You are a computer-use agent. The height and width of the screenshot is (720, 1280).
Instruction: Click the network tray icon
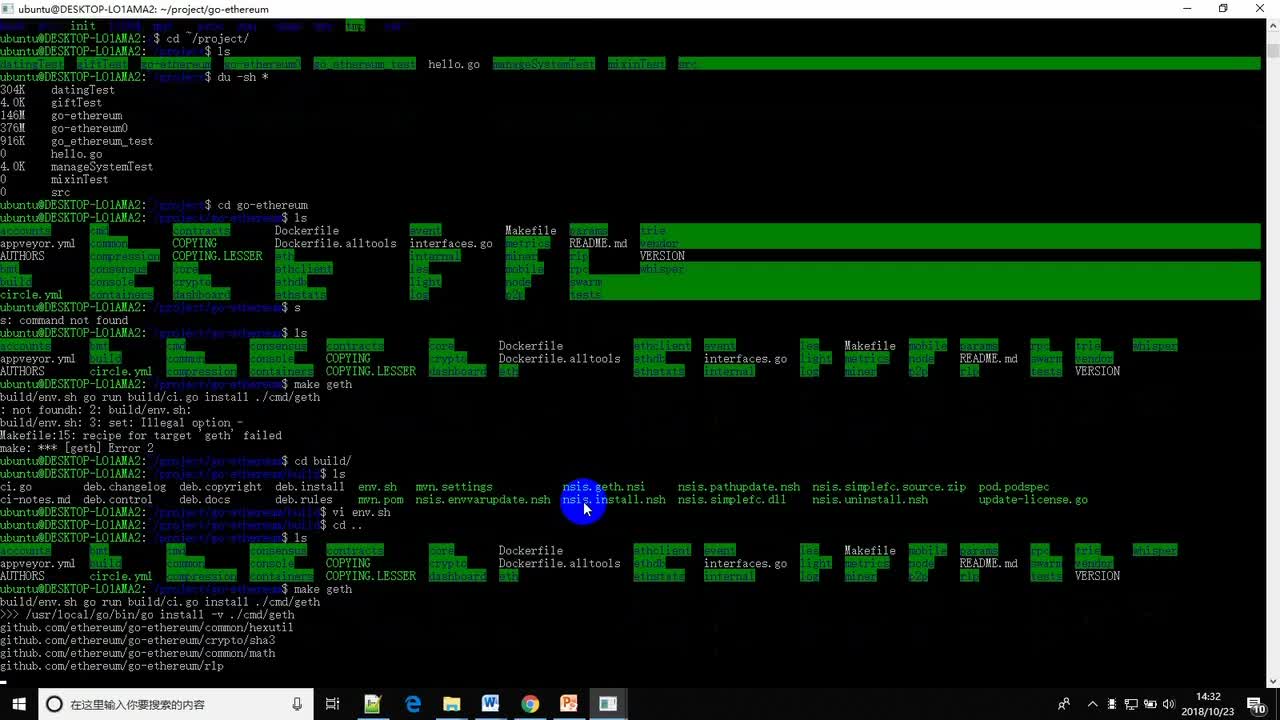[x=1131, y=704]
